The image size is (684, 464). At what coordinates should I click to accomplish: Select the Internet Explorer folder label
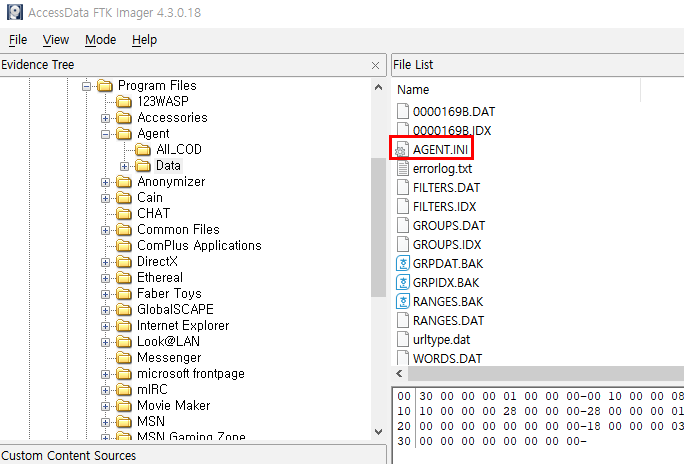coord(183,326)
